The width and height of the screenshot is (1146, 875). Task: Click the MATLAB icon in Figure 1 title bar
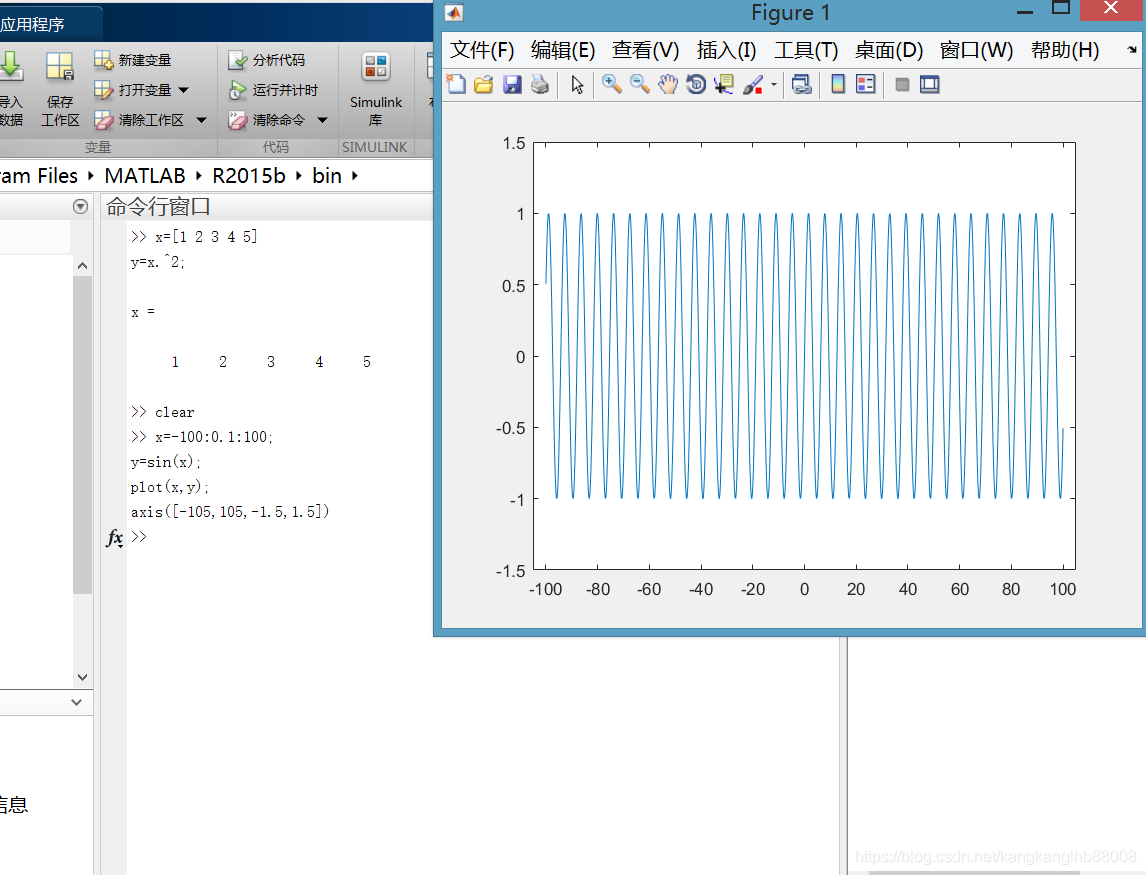click(454, 13)
